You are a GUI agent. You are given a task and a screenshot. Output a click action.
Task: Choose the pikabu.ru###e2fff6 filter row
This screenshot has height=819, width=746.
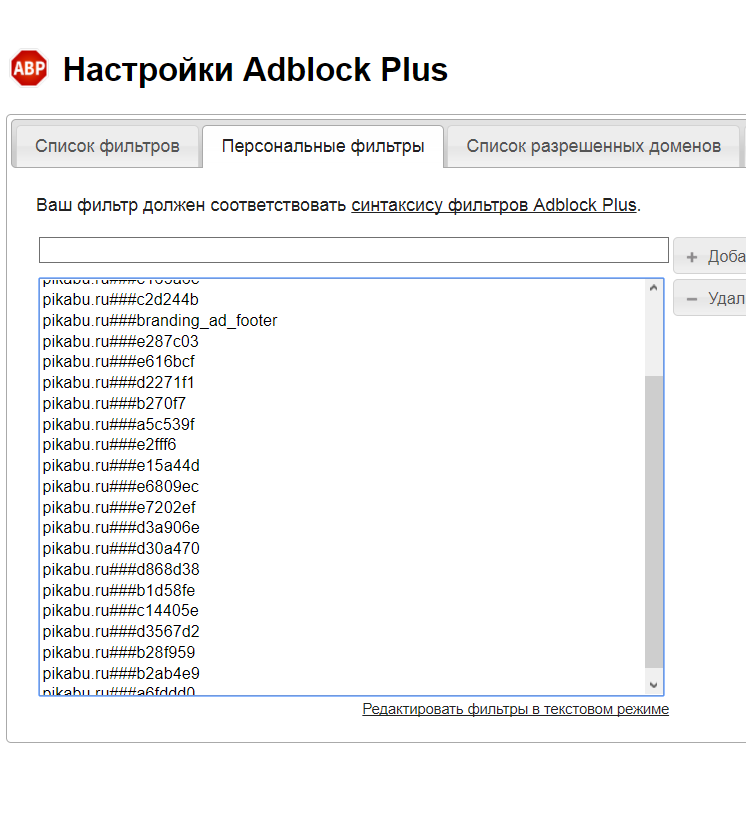point(109,444)
